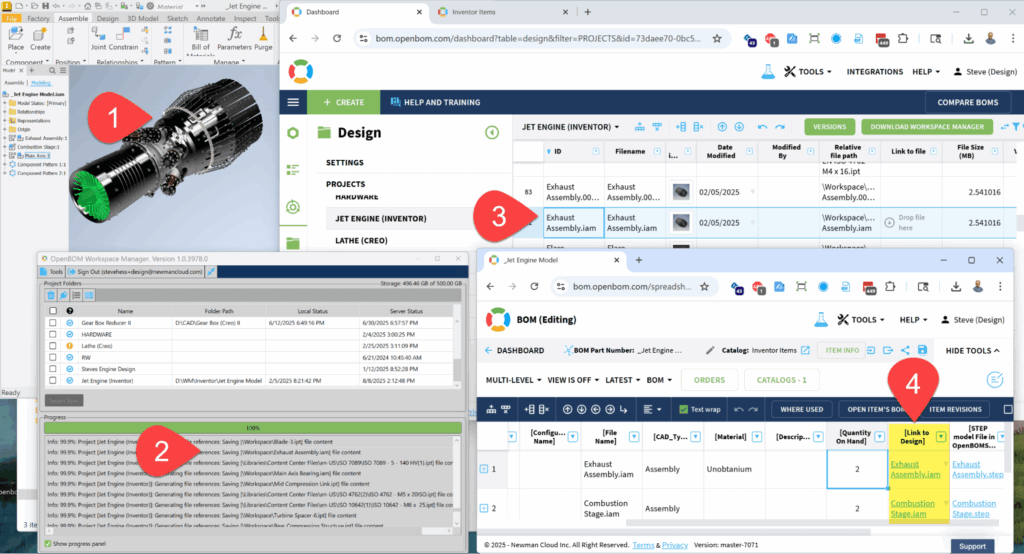Select LATHE (CREO) project in Dashboard sidebar

pos(361,240)
